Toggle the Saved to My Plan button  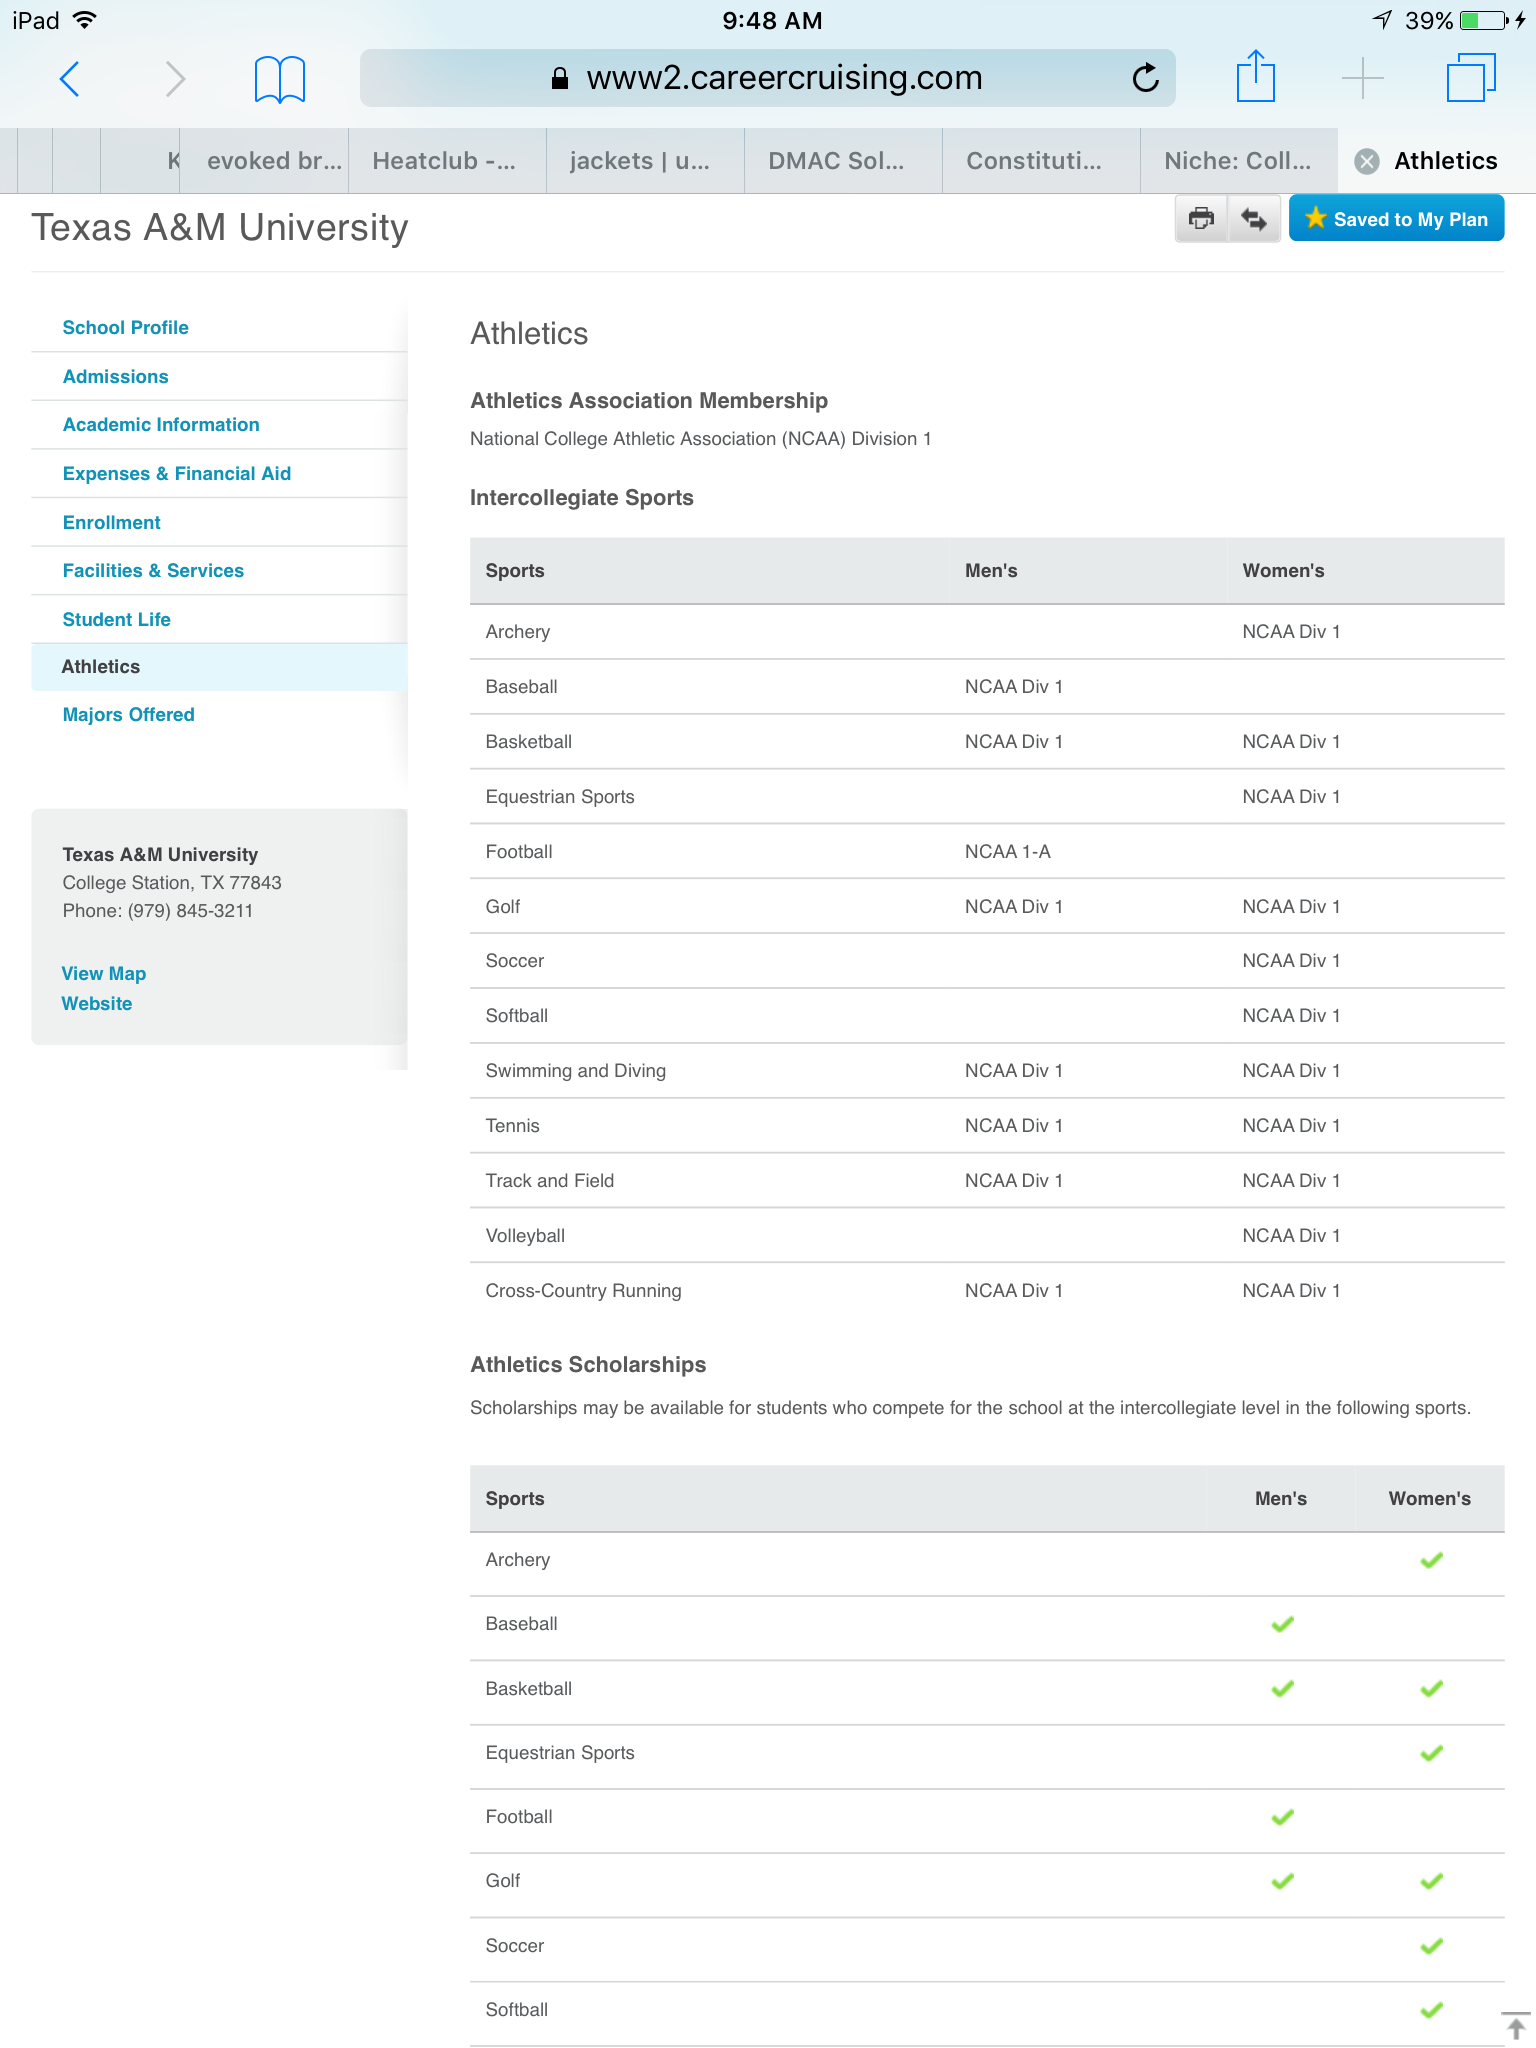(1396, 219)
